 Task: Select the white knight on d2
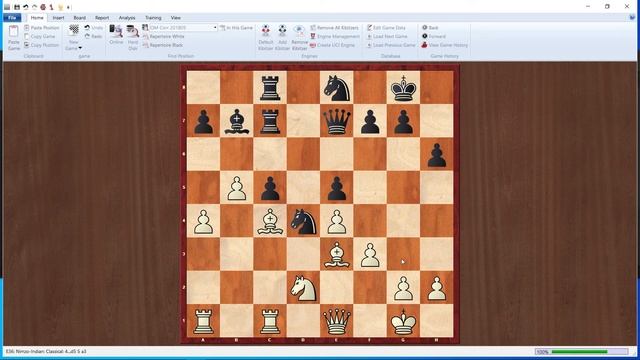click(x=303, y=287)
